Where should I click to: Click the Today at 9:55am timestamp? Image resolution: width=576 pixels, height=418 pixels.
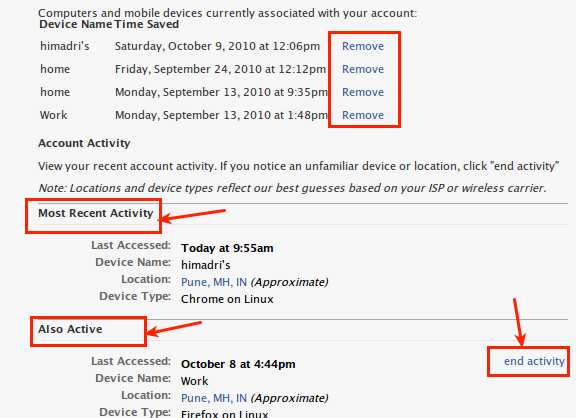tap(227, 248)
